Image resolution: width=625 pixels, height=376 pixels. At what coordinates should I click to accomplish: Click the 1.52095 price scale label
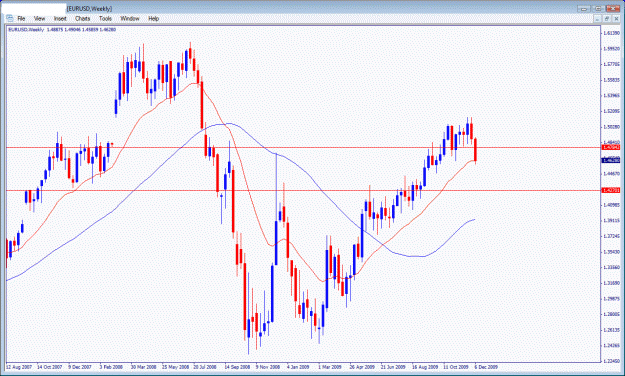[x=611, y=111]
